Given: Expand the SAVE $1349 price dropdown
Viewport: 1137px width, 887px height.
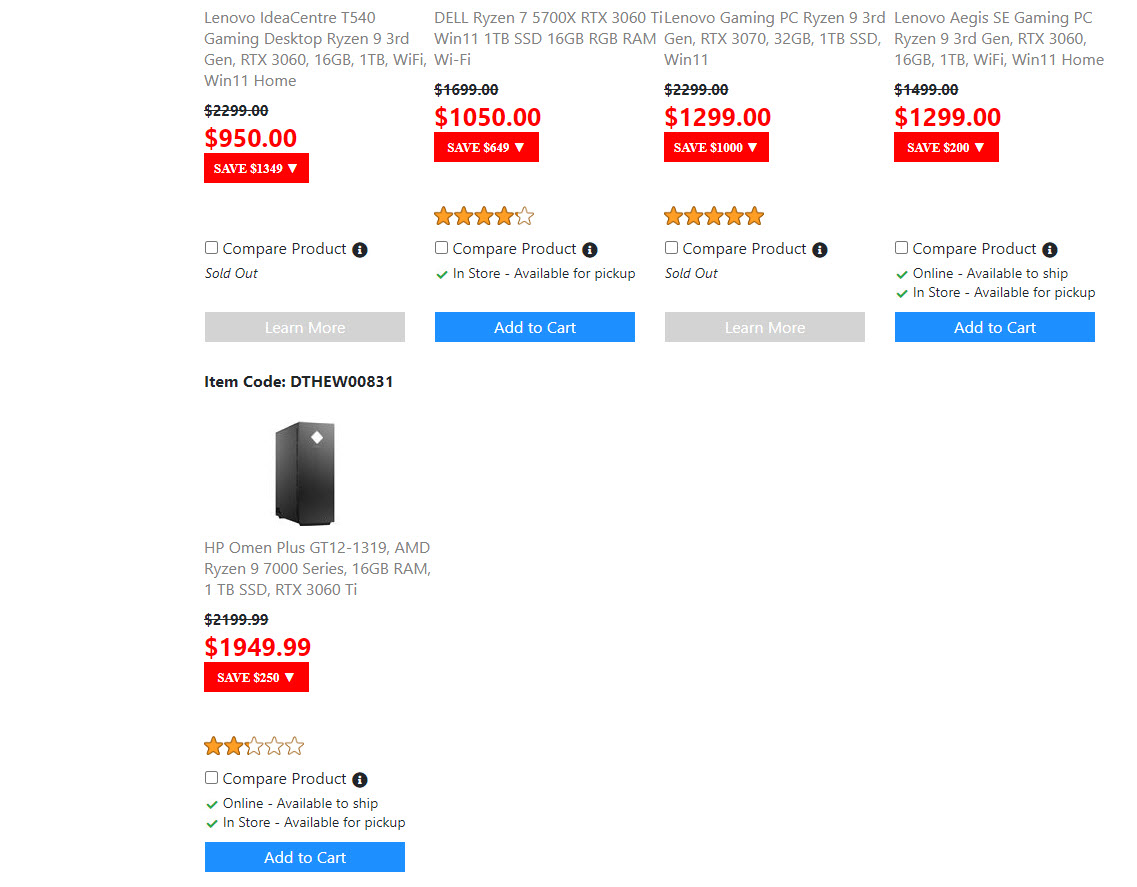Looking at the screenshot, I should pyautogui.click(x=256, y=168).
